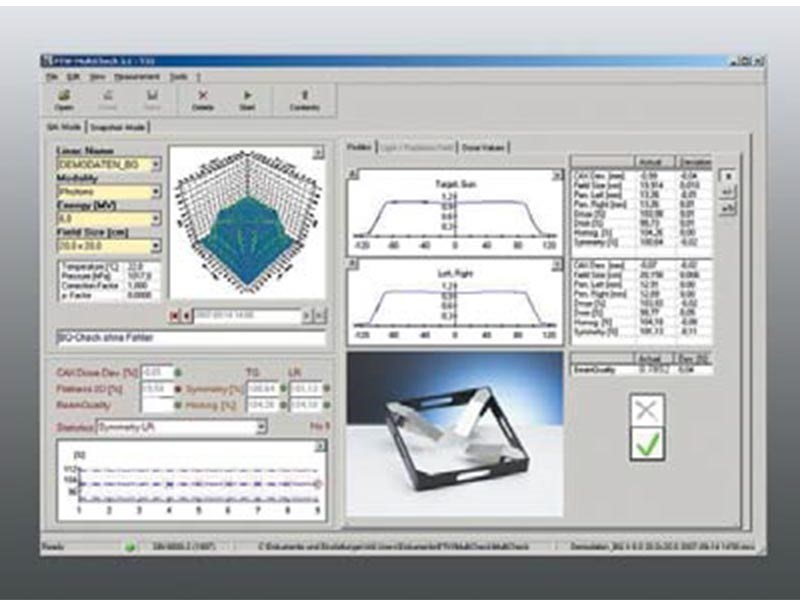The width and height of the screenshot is (800, 600).
Task: Click the green status light in status bar
Action: pyautogui.click(x=130, y=547)
